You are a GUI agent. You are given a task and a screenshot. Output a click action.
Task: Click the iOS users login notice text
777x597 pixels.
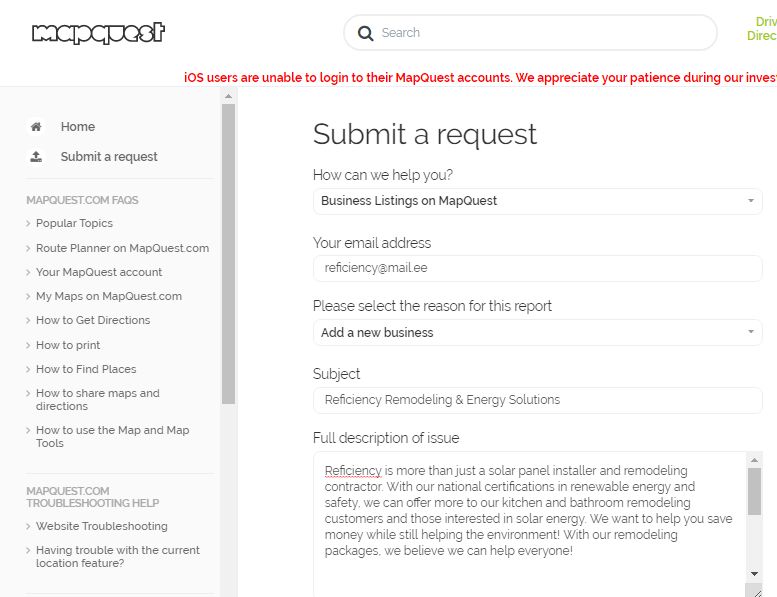[x=480, y=78]
